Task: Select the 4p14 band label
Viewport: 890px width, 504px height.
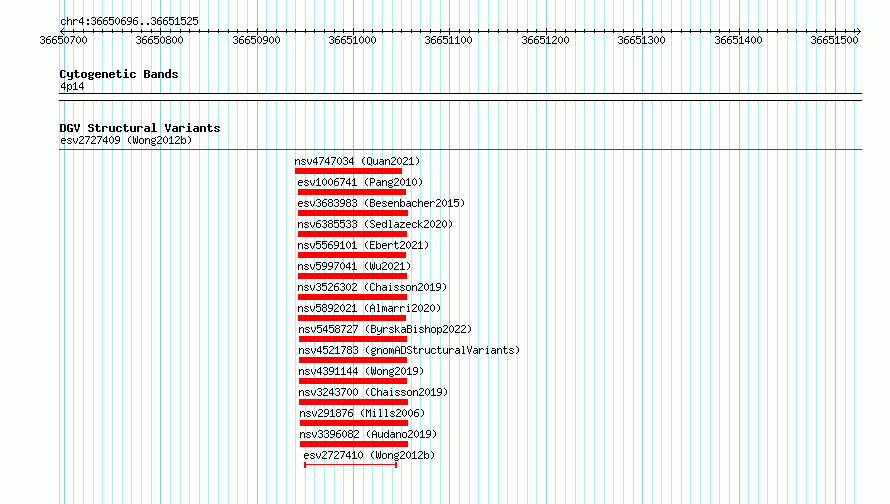Action: pyautogui.click(x=72, y=86)
